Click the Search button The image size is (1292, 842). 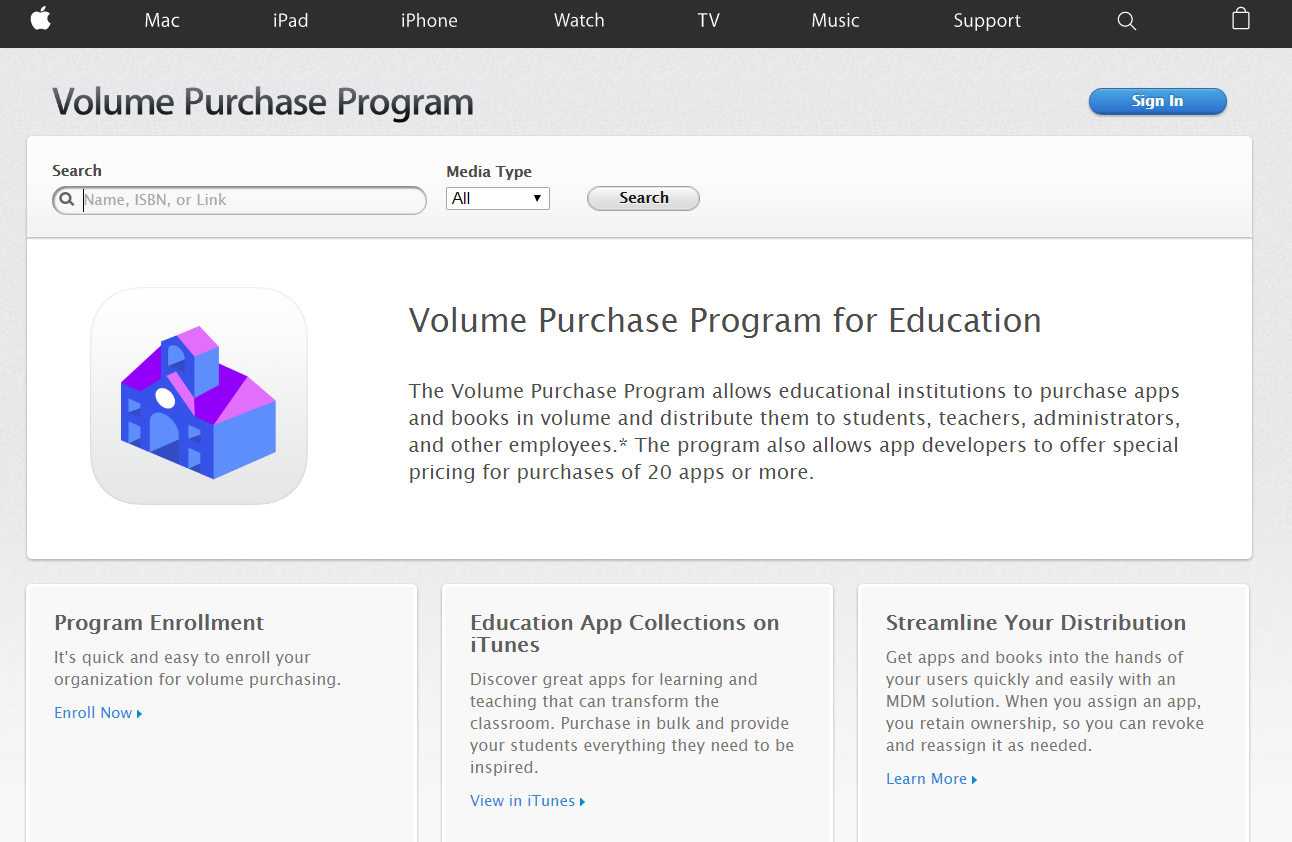point(643,198)
